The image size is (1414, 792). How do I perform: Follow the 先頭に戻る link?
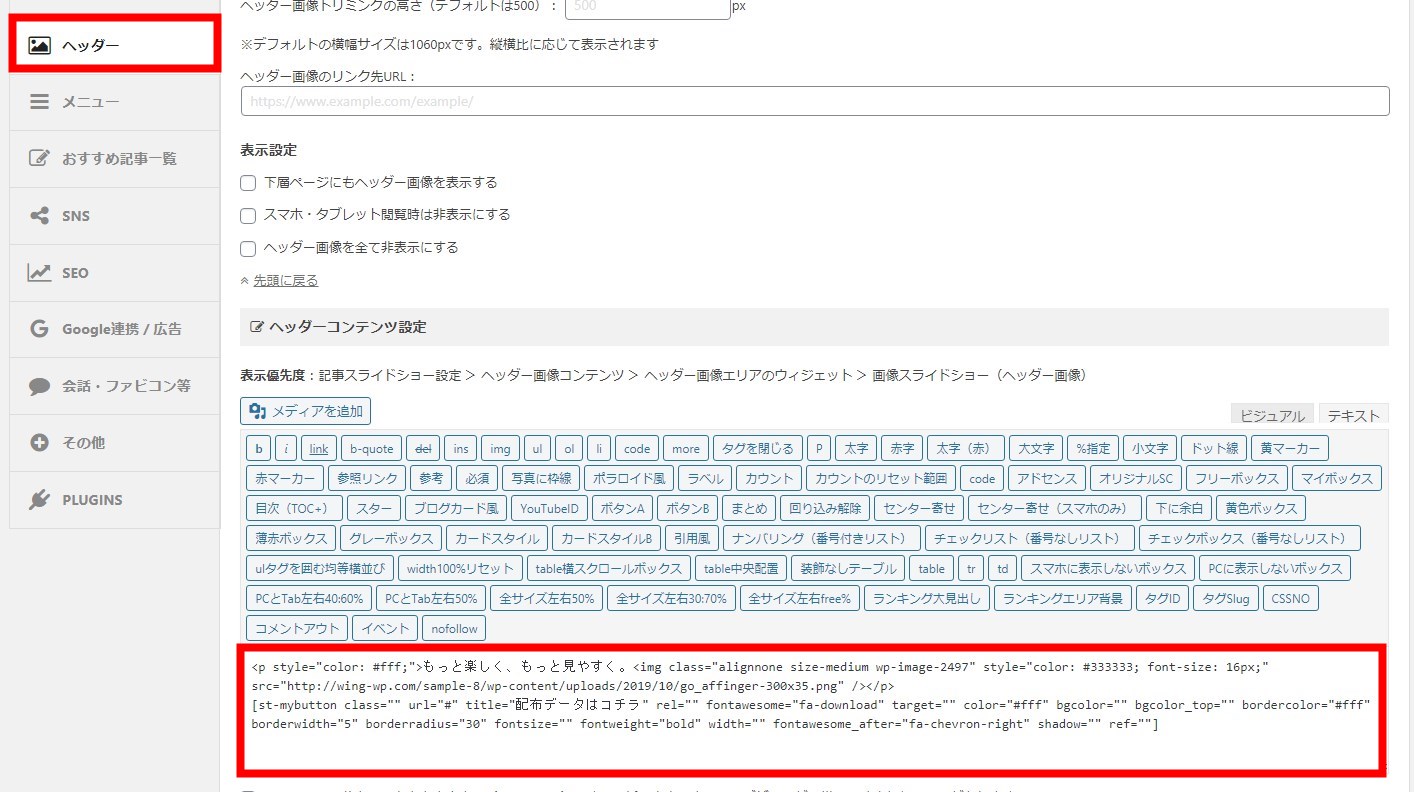[285, 281]
